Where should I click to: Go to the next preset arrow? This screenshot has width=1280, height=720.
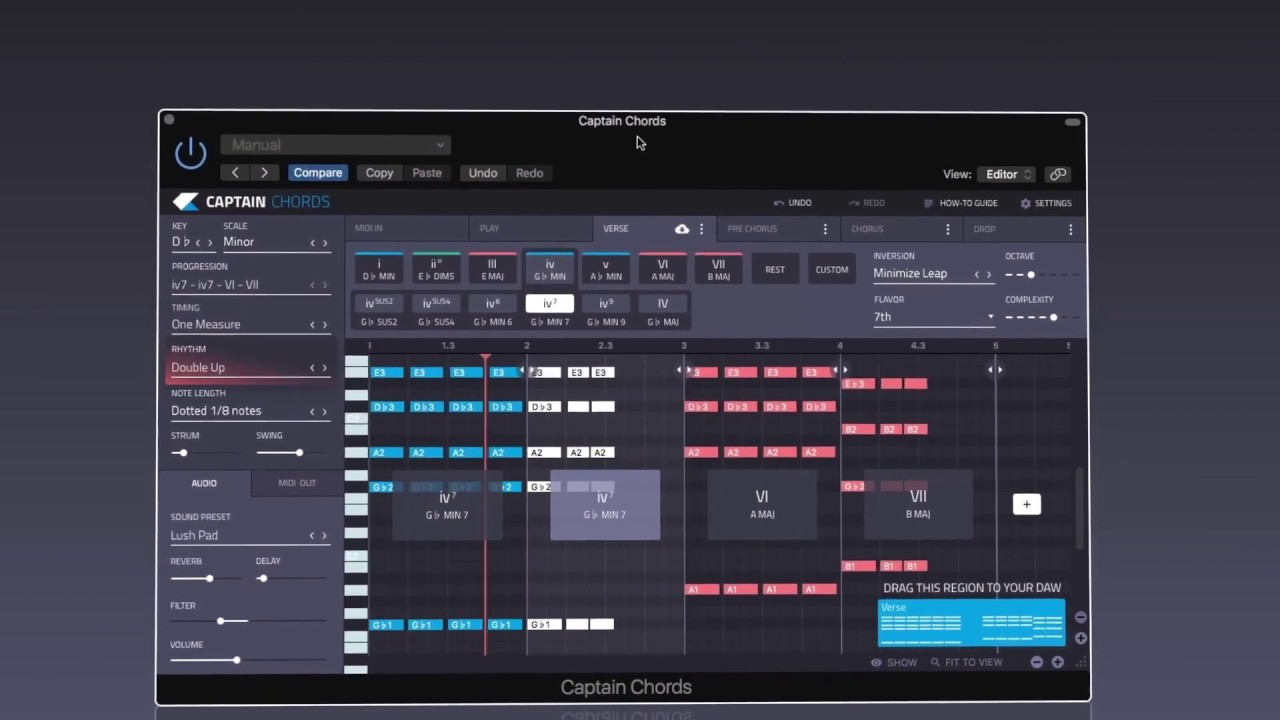264,173
